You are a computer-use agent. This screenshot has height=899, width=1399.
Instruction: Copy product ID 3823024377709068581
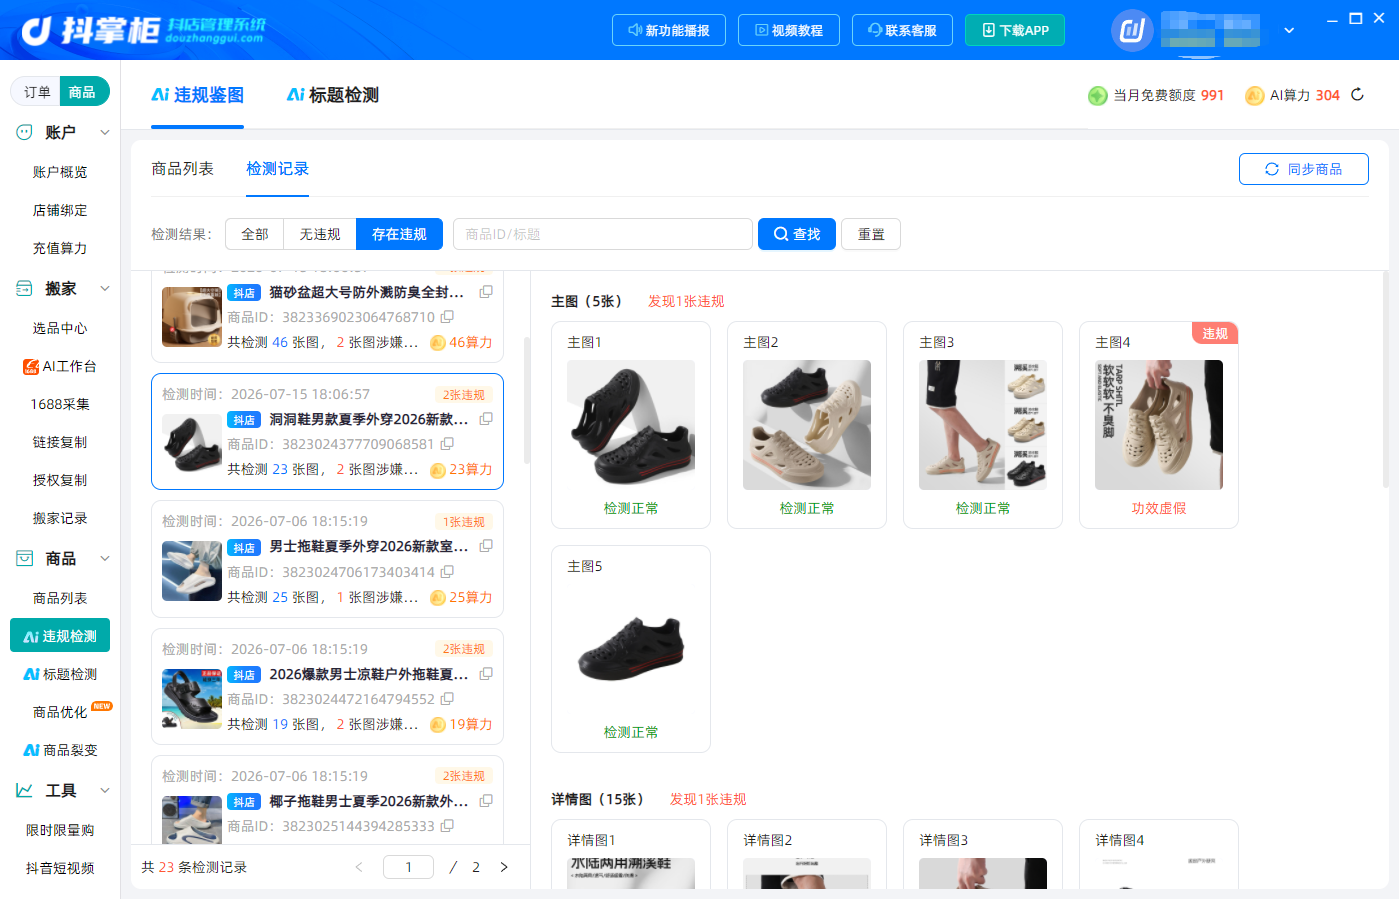[x=447, y=444]
